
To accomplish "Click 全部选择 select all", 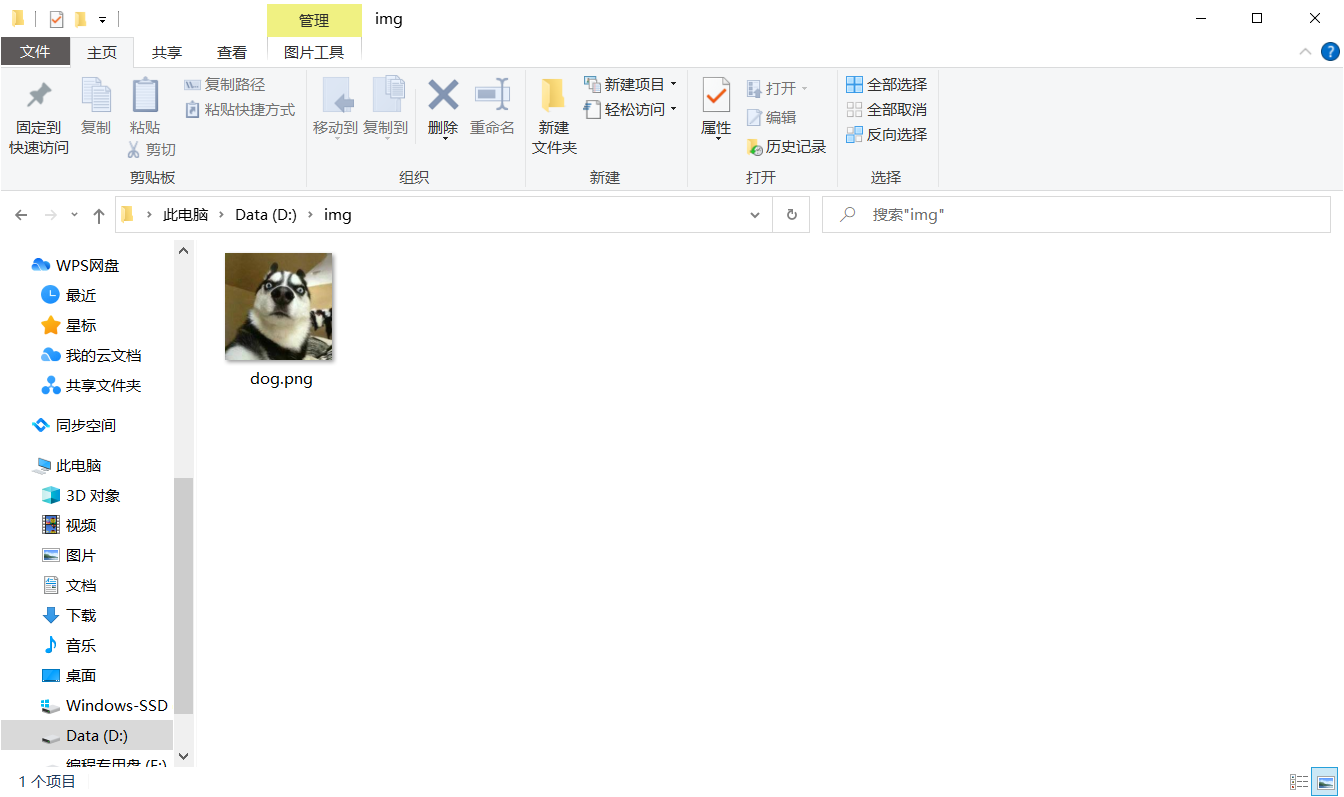I will pos(886,85).
